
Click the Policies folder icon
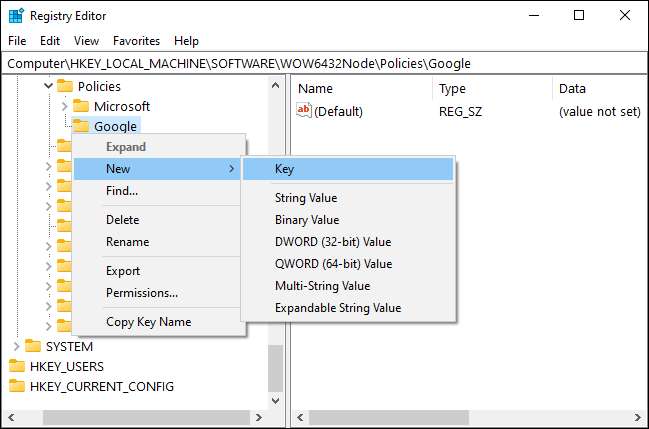(65, 86)
